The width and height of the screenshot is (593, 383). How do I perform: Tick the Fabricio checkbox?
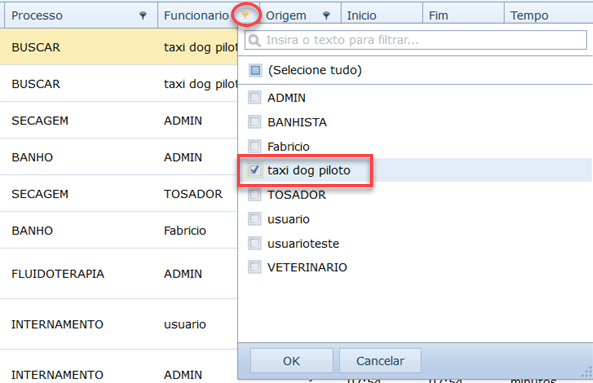(x=255, y=146)
